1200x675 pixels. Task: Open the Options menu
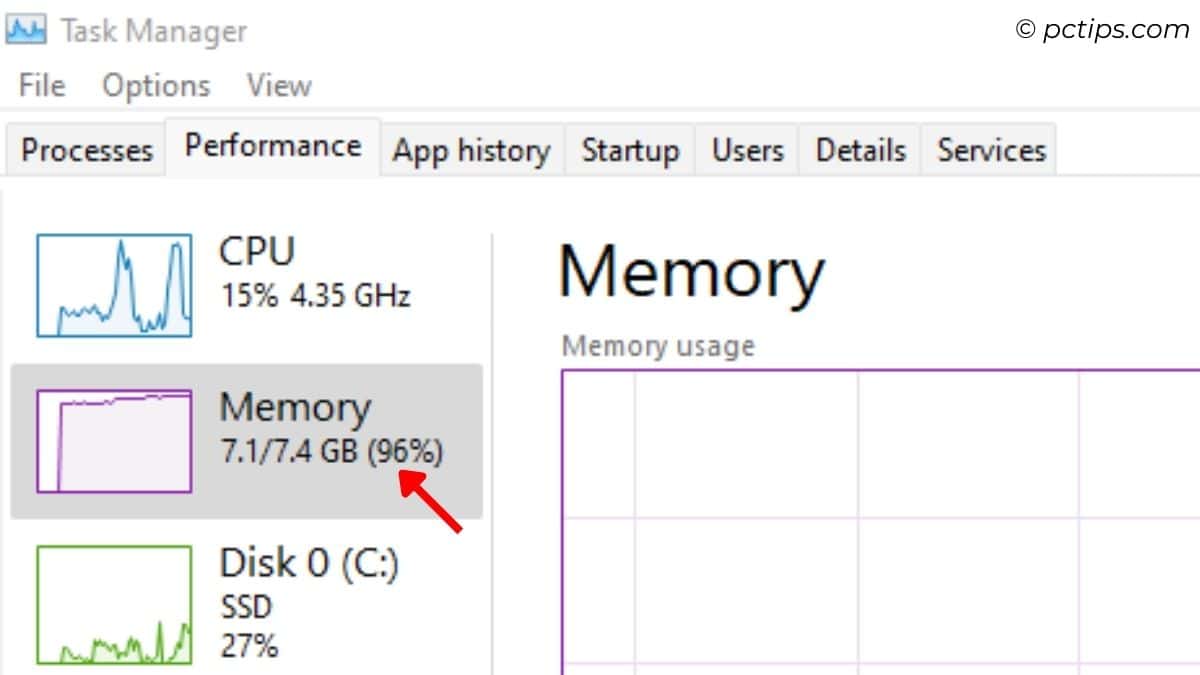click(x=155, y=85)
